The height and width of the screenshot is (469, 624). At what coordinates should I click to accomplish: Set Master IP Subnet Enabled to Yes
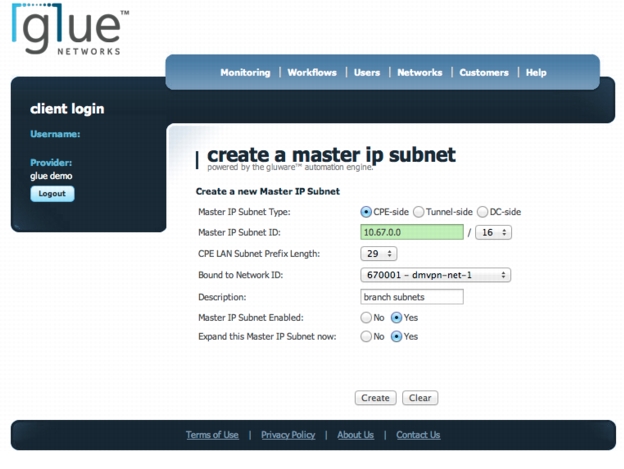tap(396, 317)
